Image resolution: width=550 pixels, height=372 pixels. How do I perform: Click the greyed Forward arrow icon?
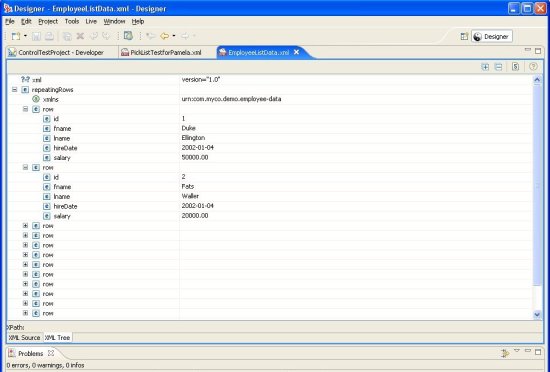pyautogui.click(x=185, y=36)
